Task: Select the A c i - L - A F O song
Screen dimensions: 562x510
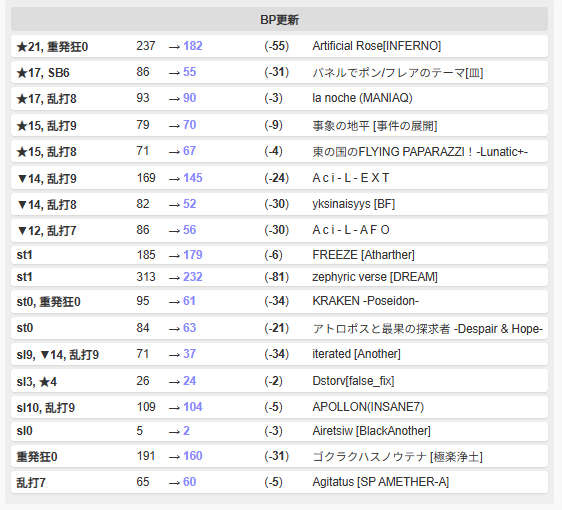Action: (351, 230)
